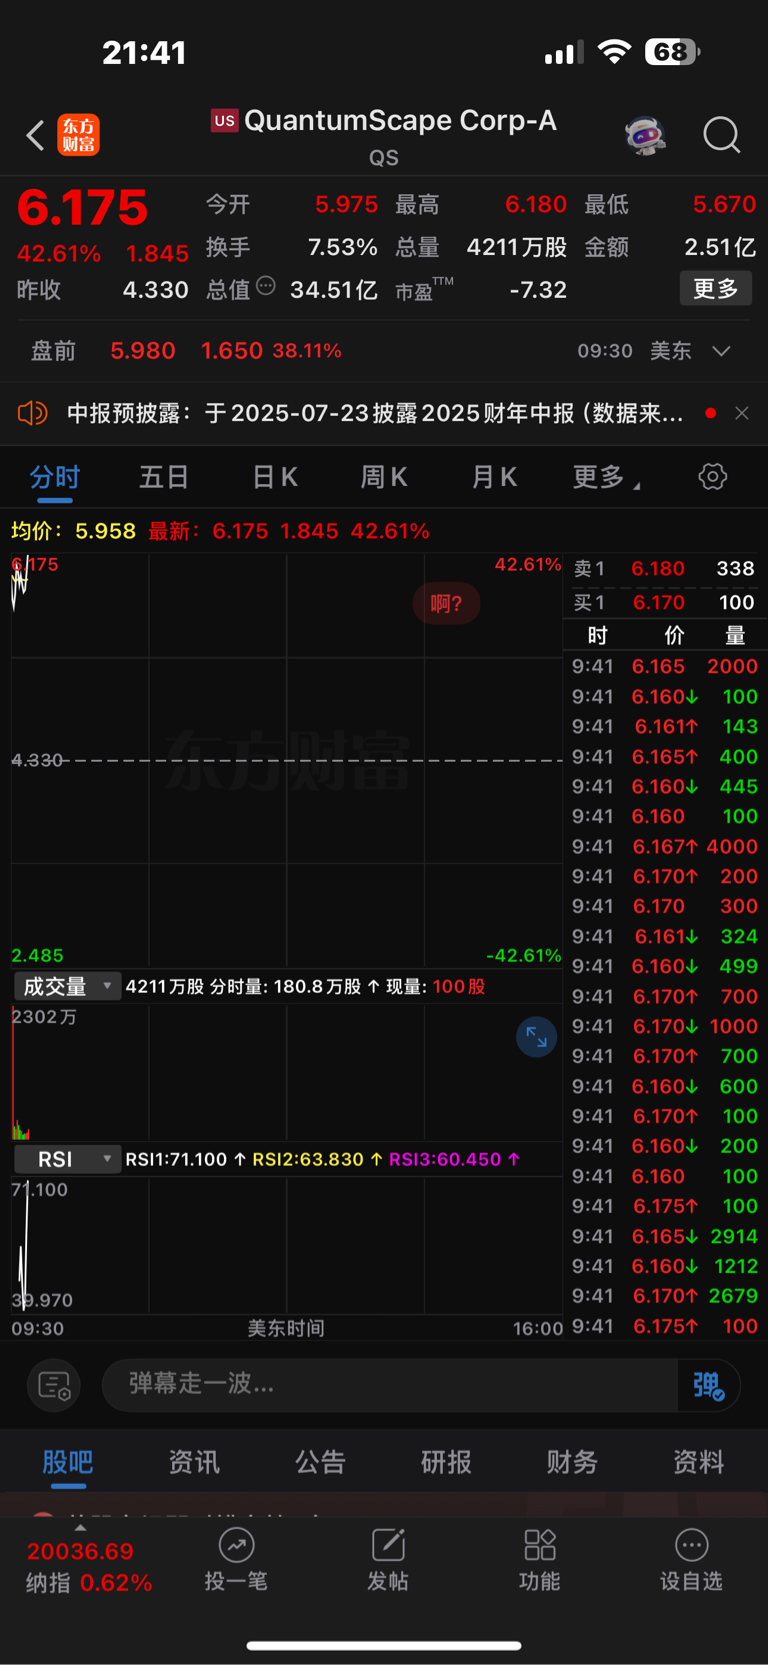The width and height of the screenshot is (768, 1665).
Task: Tap the search magnifier icon
Action: tap(722, 135)
